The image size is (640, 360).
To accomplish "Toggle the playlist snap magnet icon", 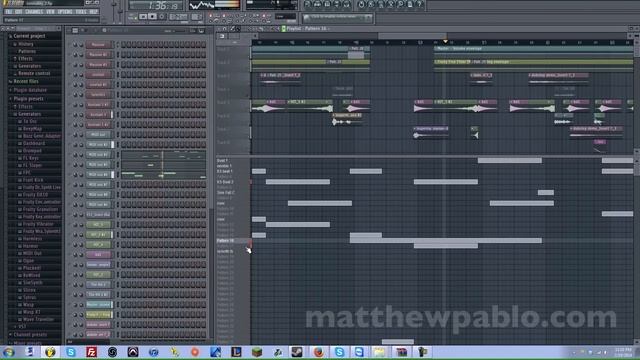I will tap(224, 29).
